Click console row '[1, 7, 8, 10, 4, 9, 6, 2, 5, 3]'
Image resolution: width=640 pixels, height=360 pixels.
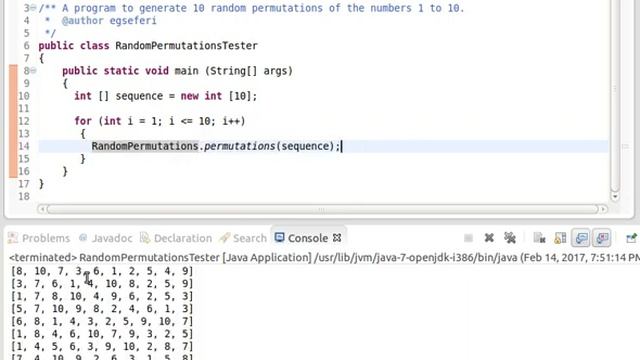coord(102,296)
